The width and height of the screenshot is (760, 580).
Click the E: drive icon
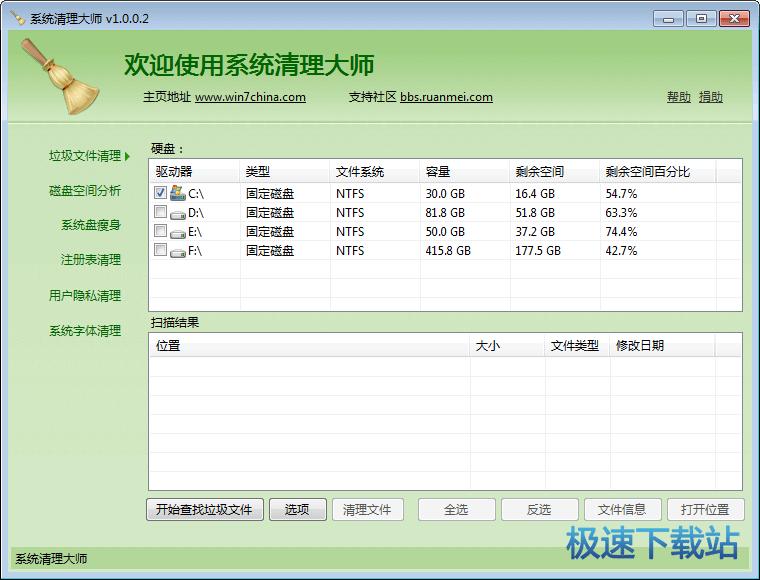click(x=178, y=232)
